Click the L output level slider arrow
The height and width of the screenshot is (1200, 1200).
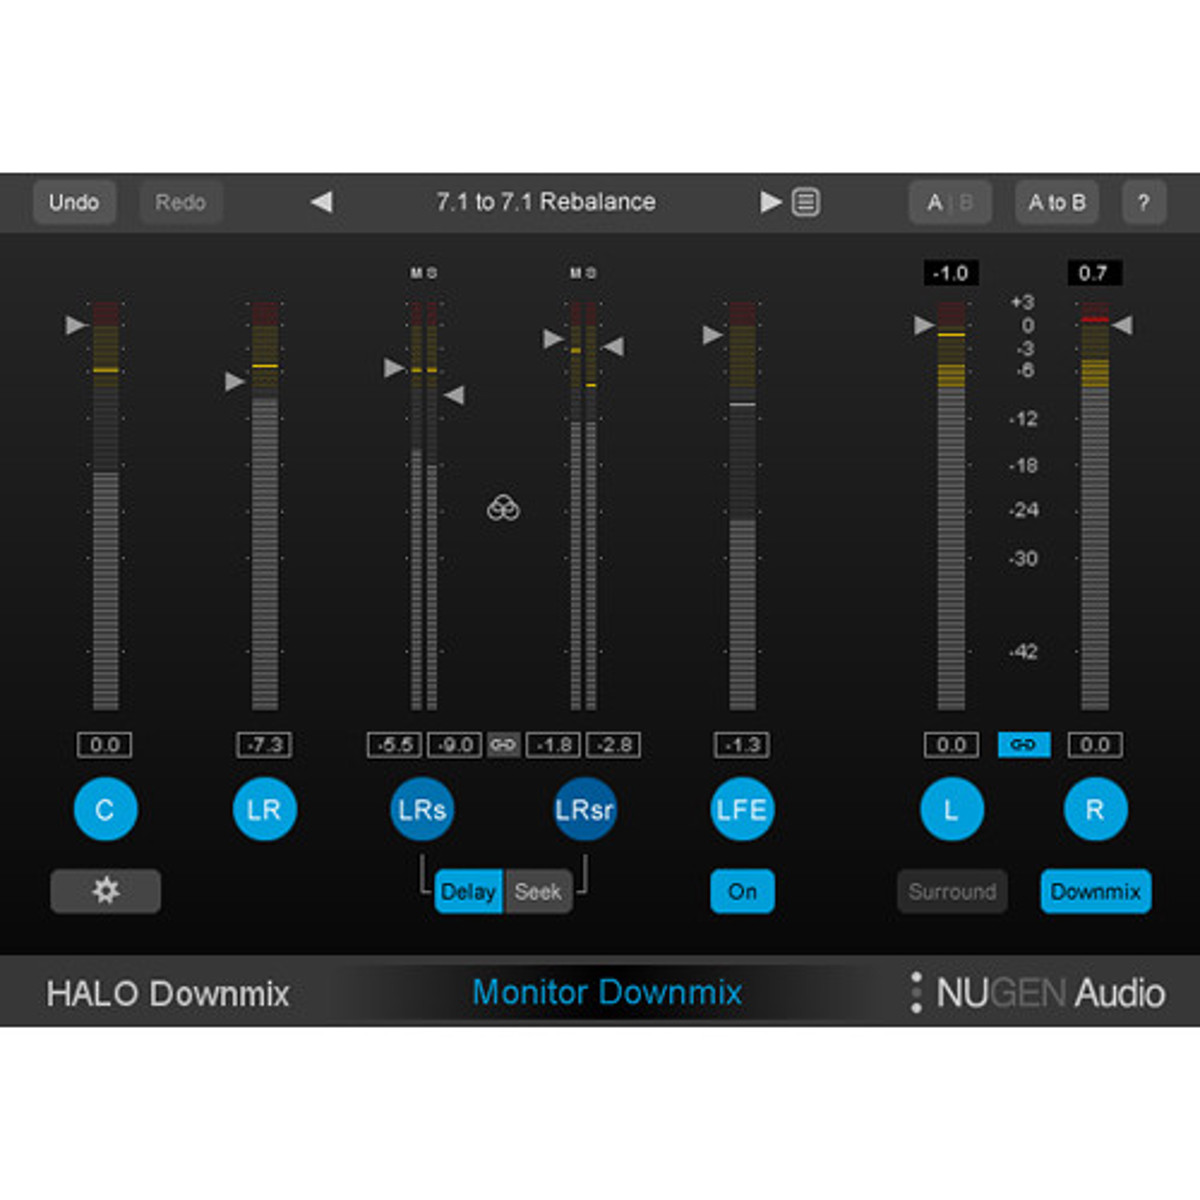(924, 325)
